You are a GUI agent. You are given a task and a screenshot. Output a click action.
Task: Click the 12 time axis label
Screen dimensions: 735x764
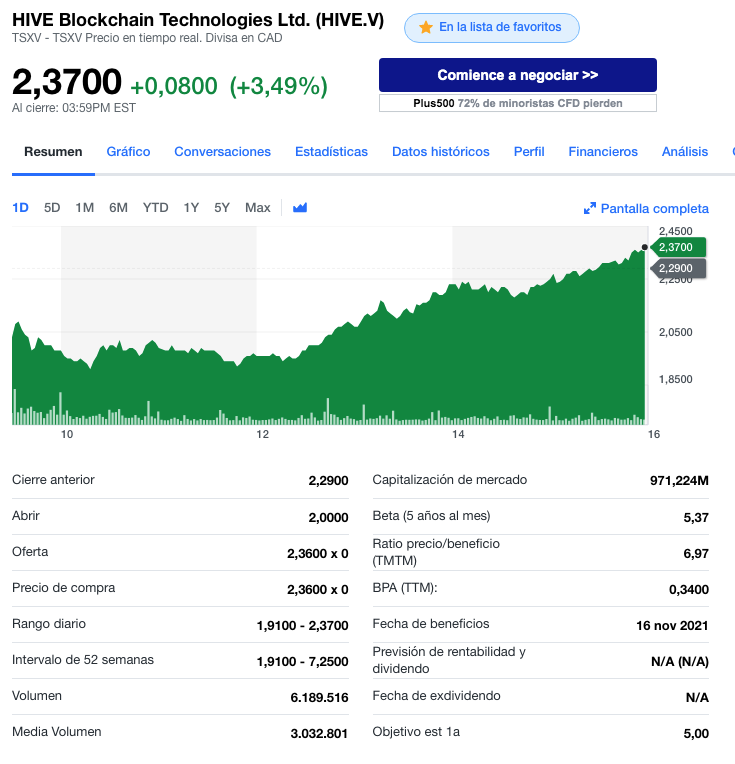tap(263, 434)
